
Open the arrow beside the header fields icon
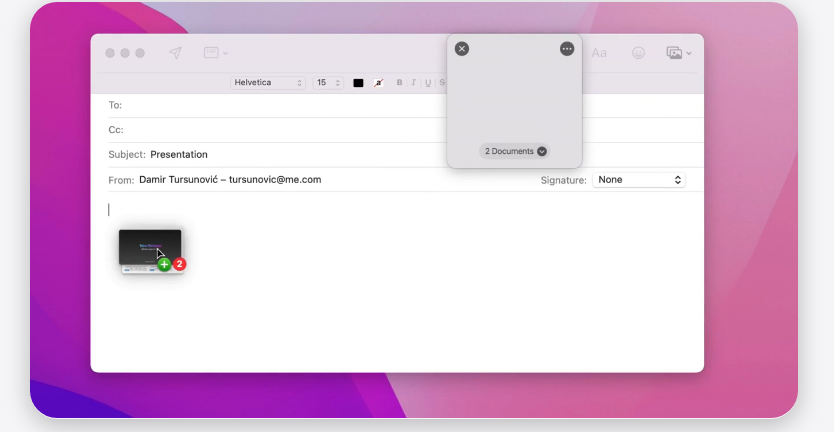click(226, 53)
